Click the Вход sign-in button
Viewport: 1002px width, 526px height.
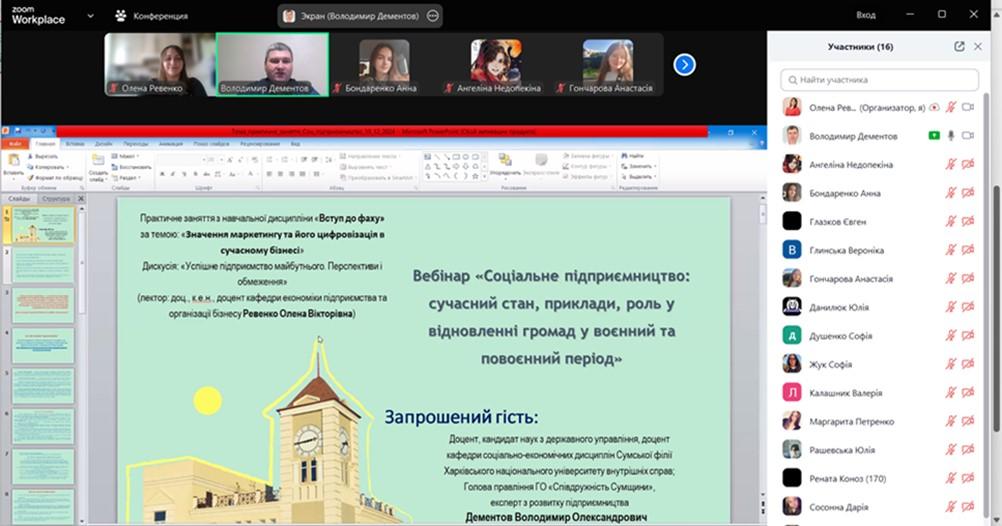(x=866, y=15)
